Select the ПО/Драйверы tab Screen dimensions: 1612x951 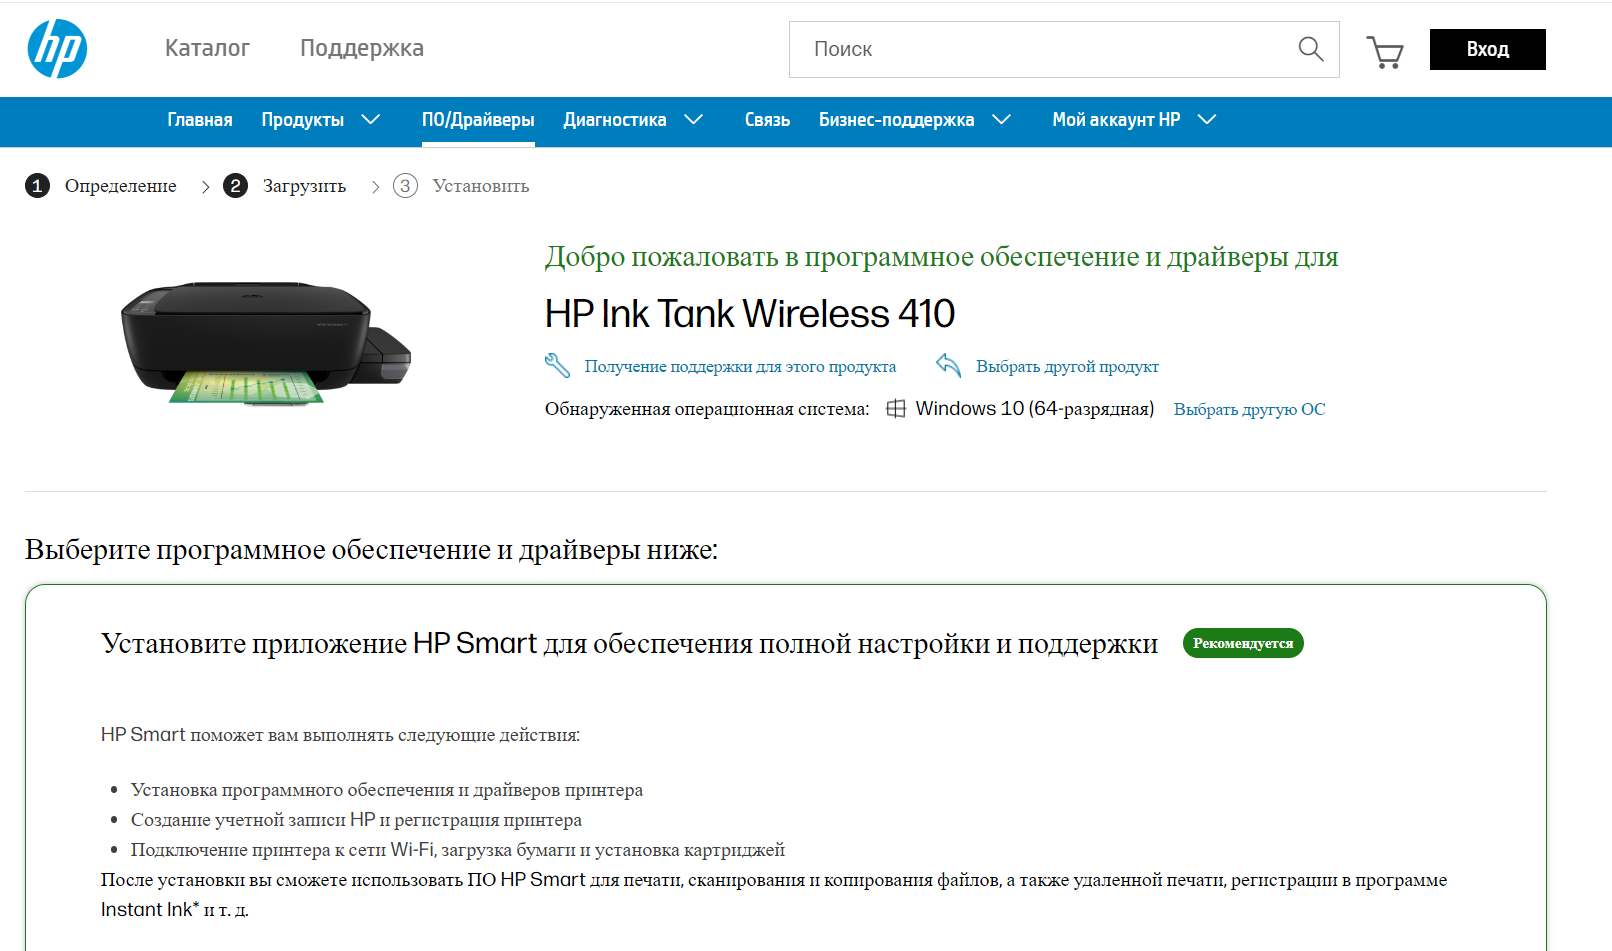478,120
